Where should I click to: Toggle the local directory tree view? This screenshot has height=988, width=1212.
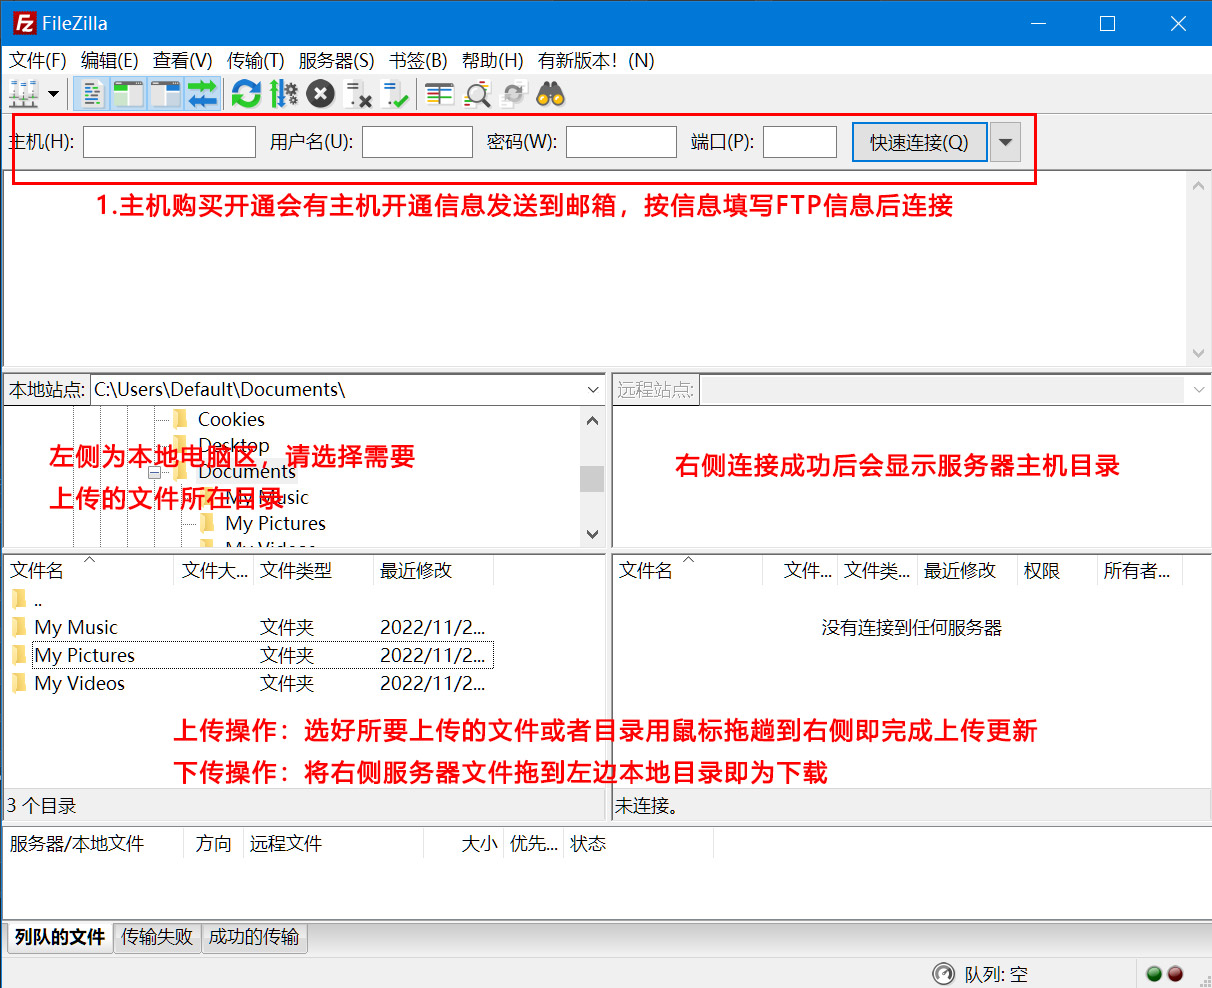[x=129, y=95]
